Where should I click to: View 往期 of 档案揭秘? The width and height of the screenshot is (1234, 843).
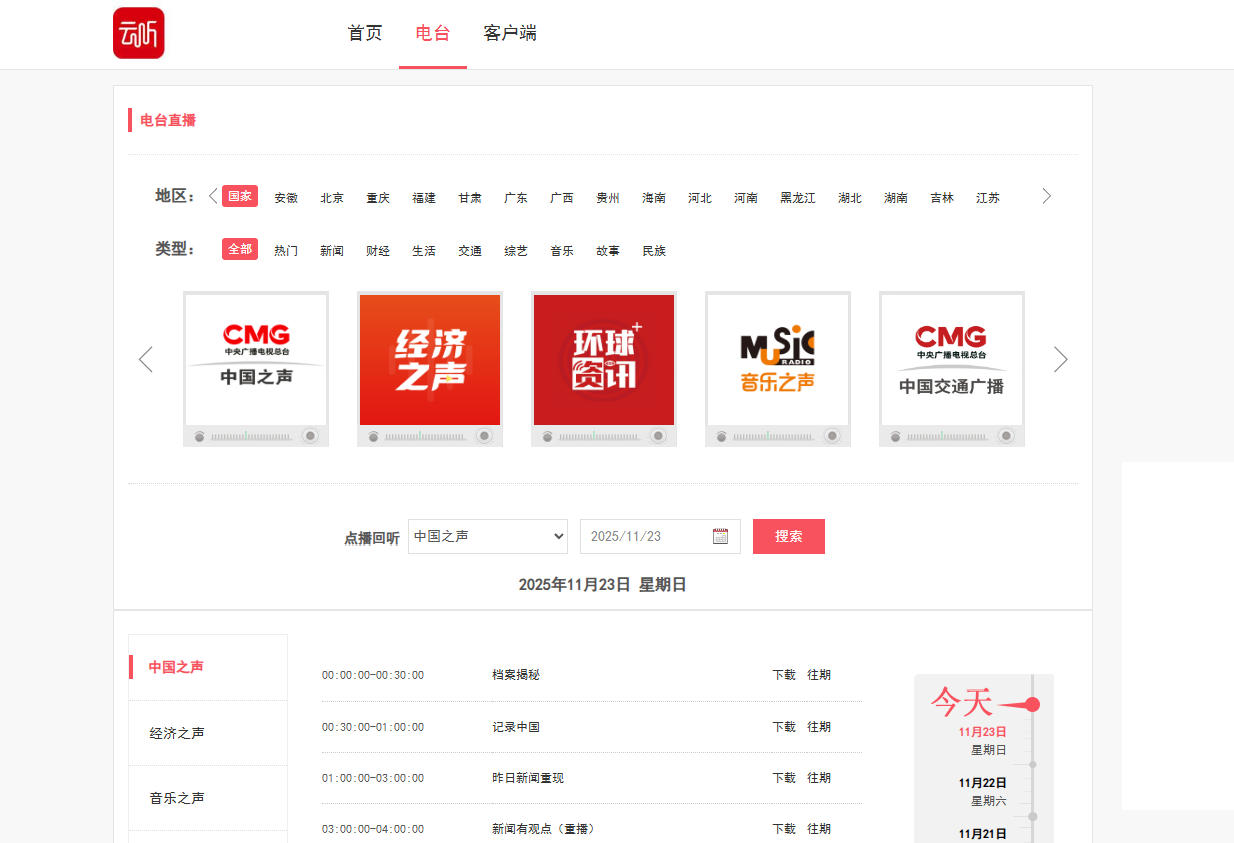coord(819,675)
